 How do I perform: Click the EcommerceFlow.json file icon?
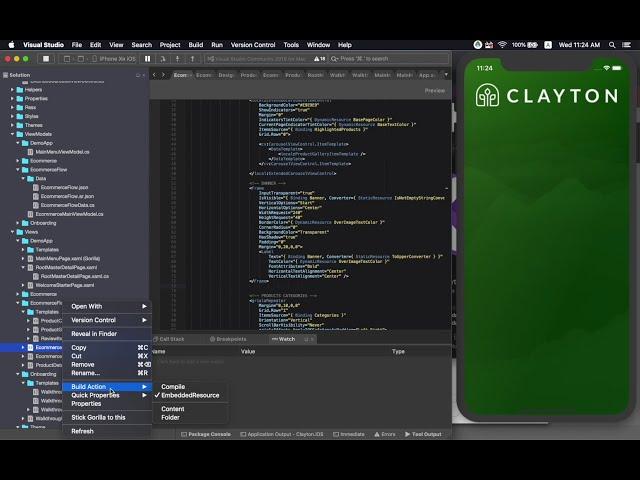point(36,187)
